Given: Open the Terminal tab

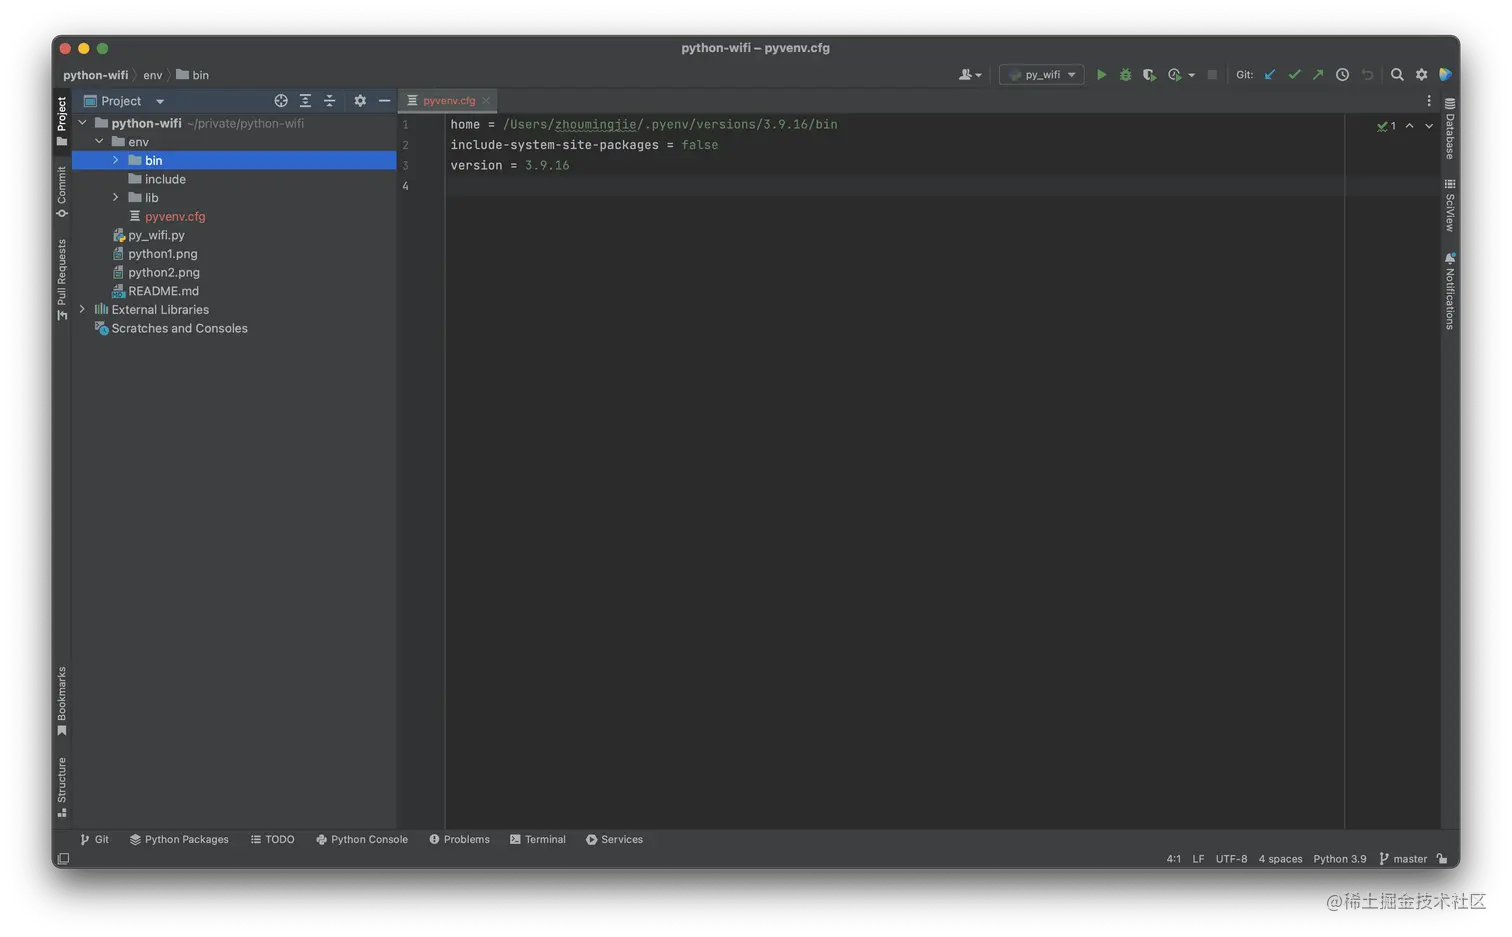Looking at the screenshot, I should pos(538,840).
